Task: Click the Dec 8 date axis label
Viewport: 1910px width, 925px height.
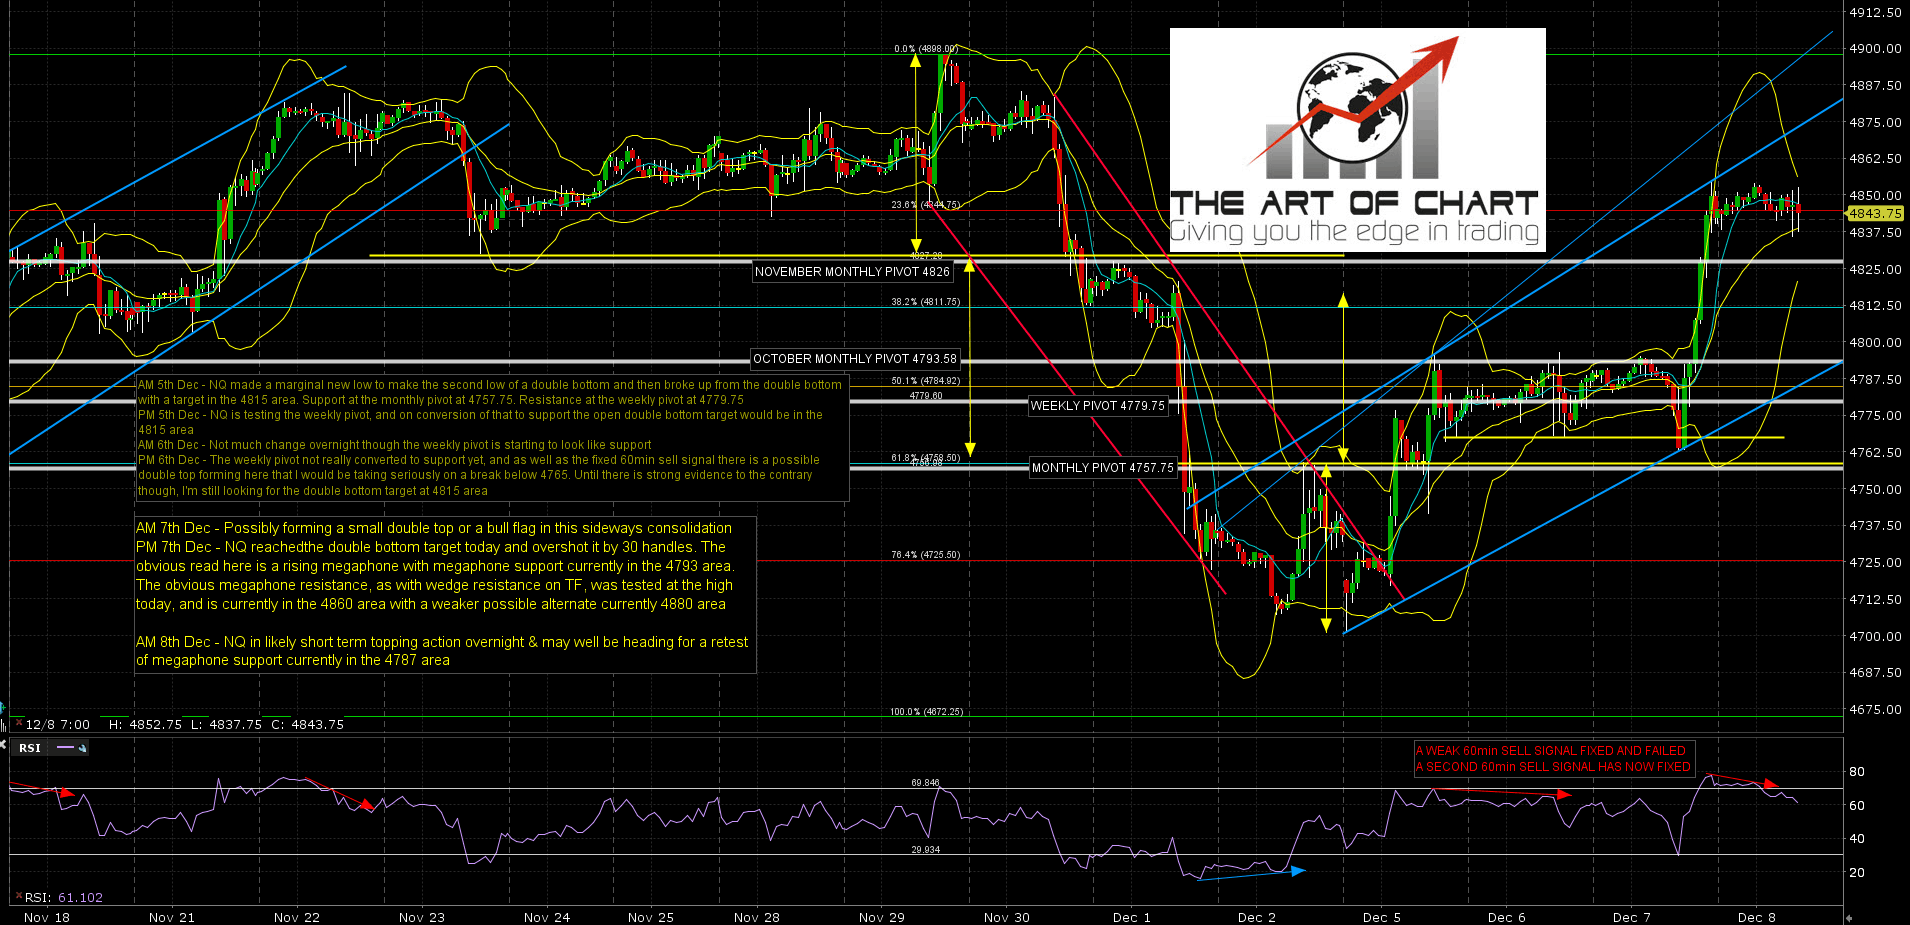Action: click(1756, 917)
